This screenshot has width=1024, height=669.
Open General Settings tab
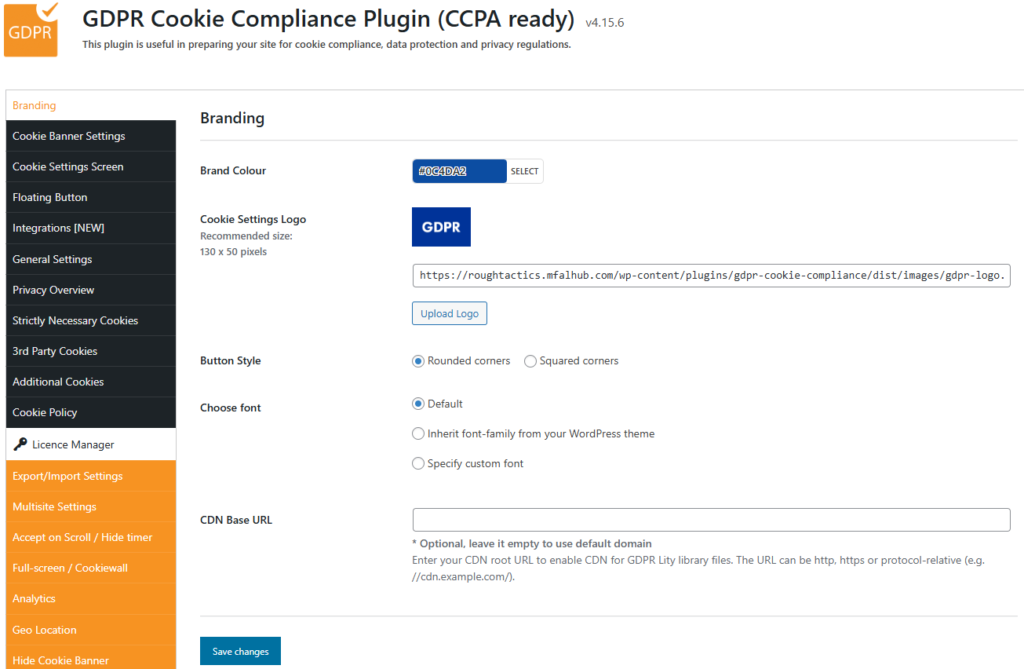pos(91,259)
